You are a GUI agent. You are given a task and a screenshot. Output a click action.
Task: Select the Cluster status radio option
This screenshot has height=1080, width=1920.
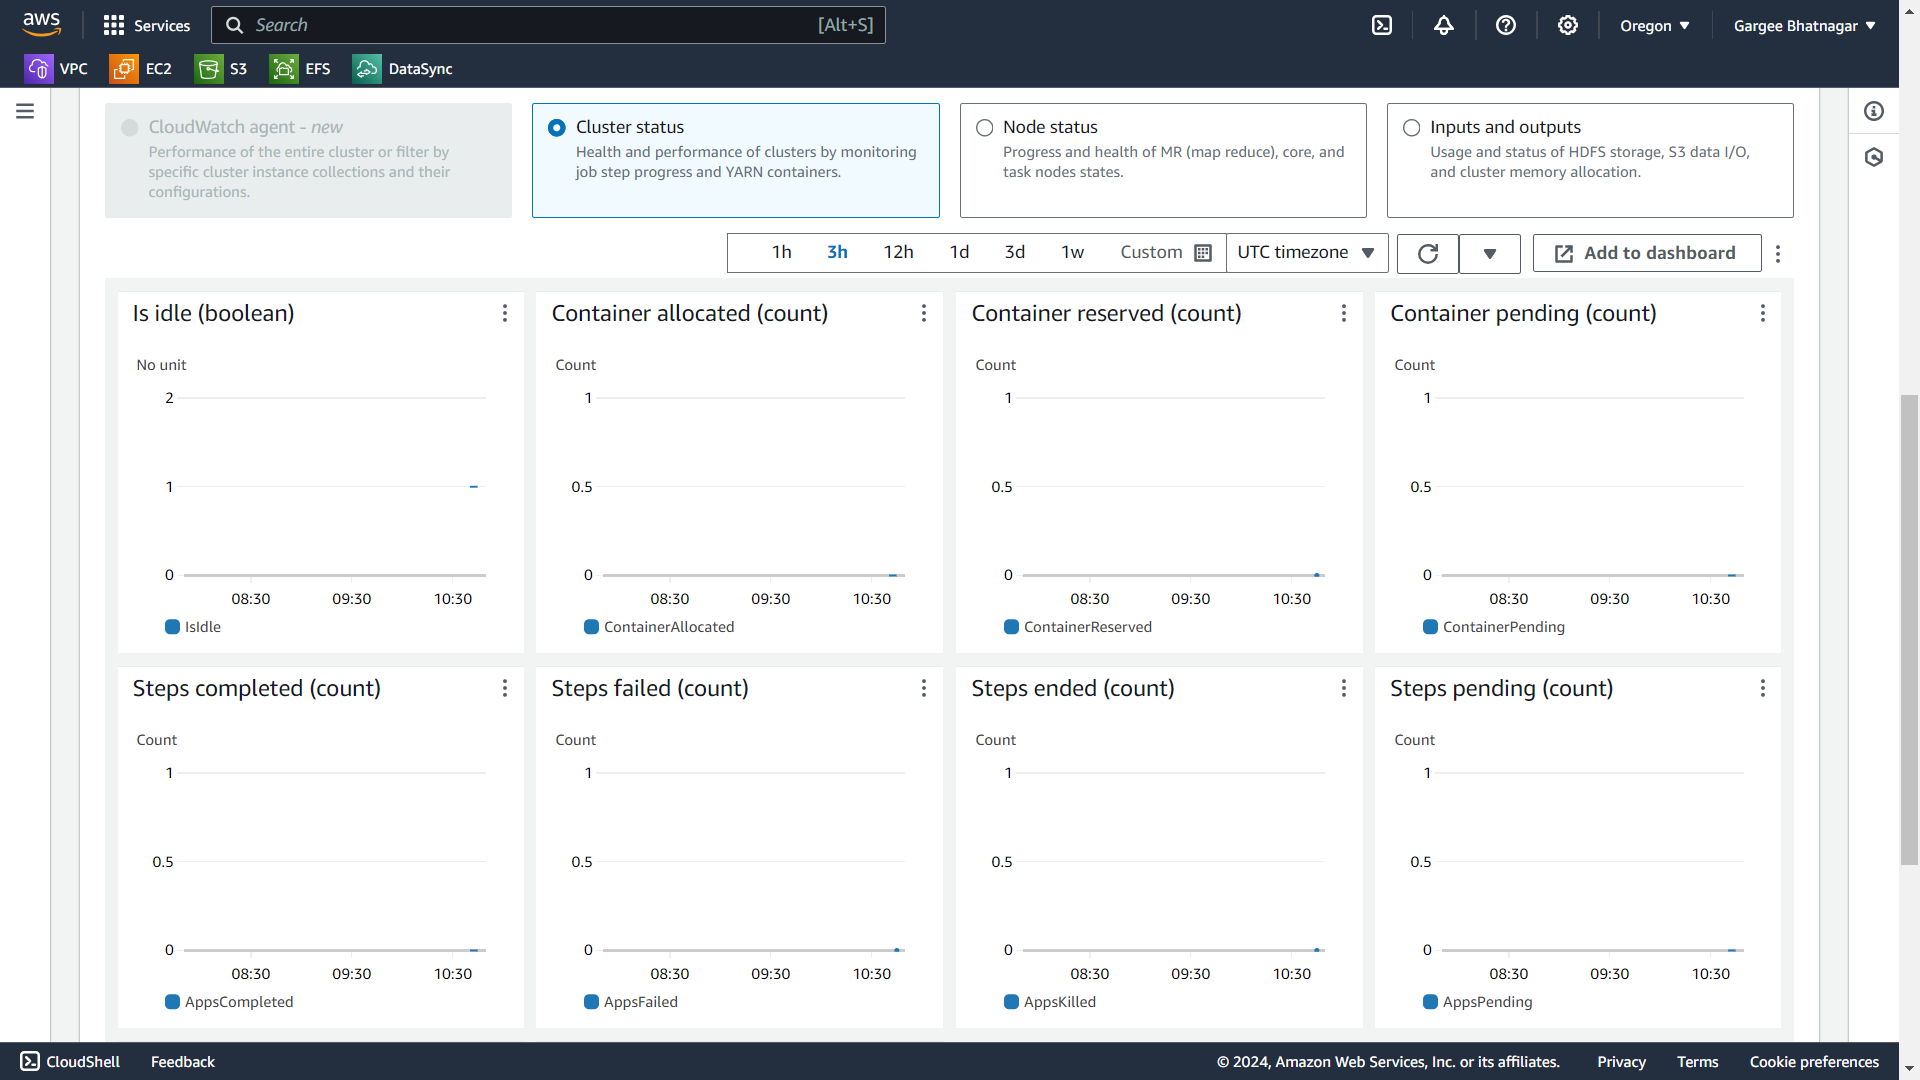(x=557, y=128)
